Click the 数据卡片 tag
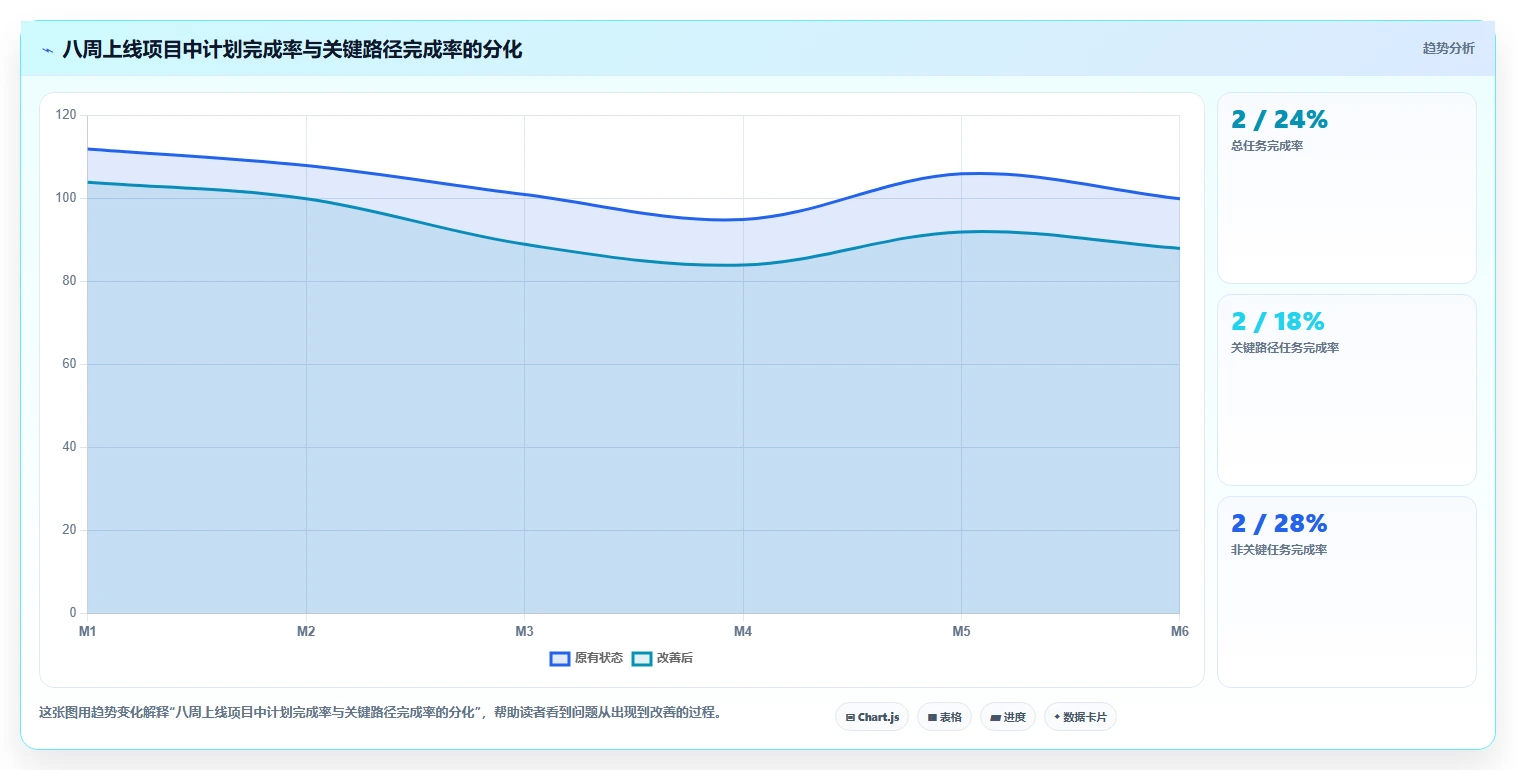This screenshot has width=1516, height=770. 1080,717
